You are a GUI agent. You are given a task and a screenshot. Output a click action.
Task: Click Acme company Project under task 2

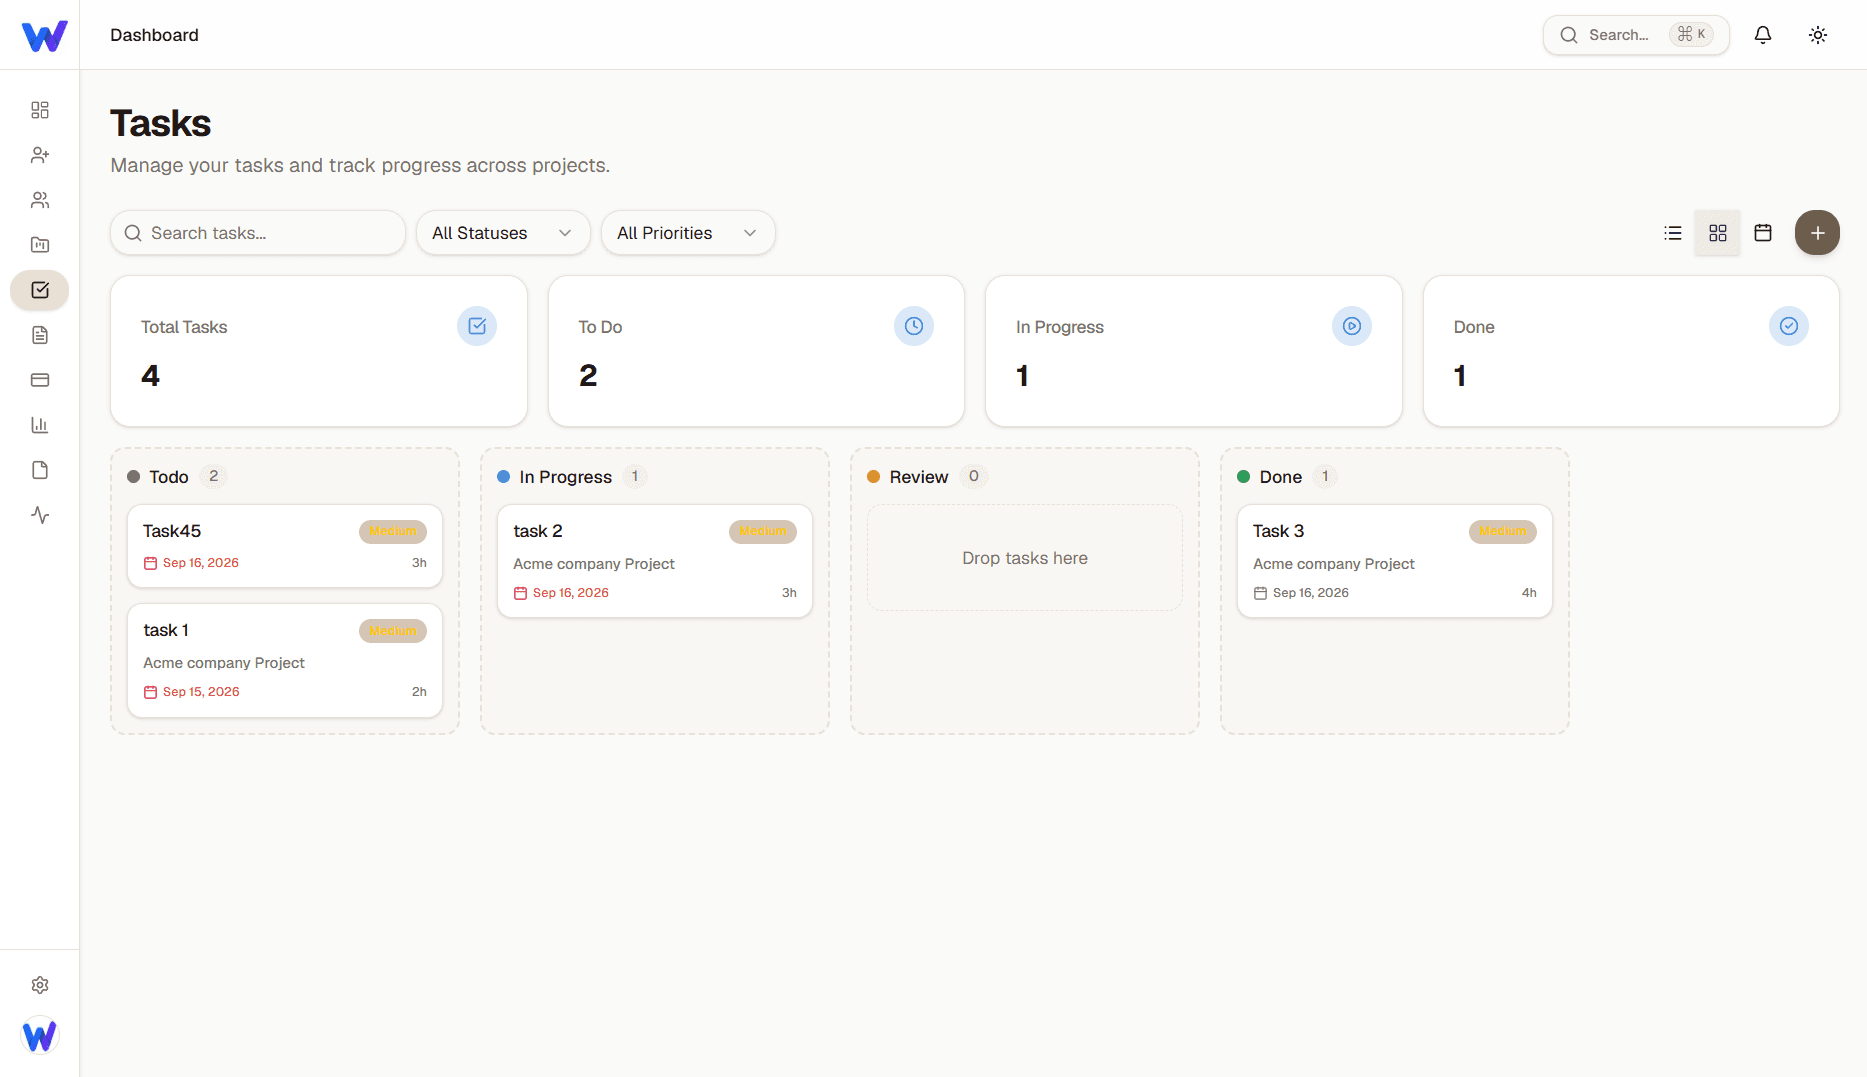(x=594, y=564)
